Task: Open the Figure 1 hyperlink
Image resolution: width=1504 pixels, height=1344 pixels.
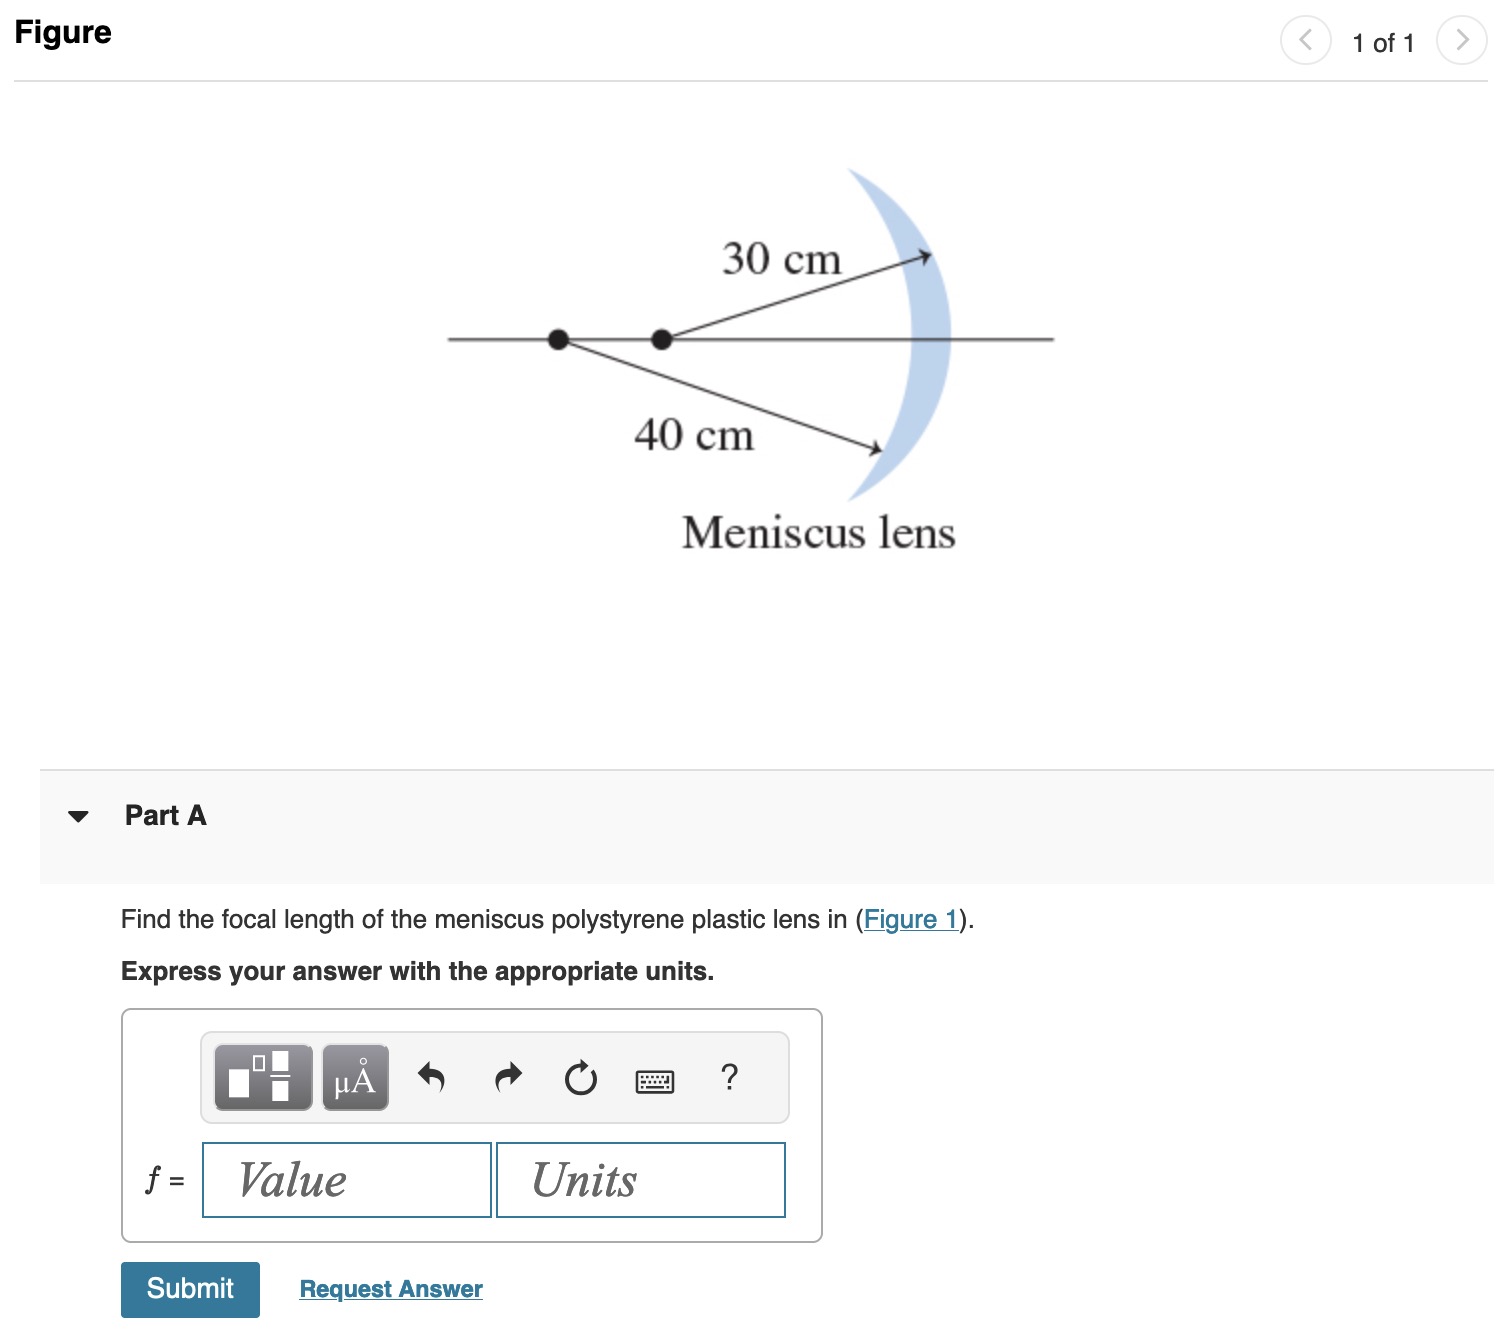Action: (x=911, y=919)
